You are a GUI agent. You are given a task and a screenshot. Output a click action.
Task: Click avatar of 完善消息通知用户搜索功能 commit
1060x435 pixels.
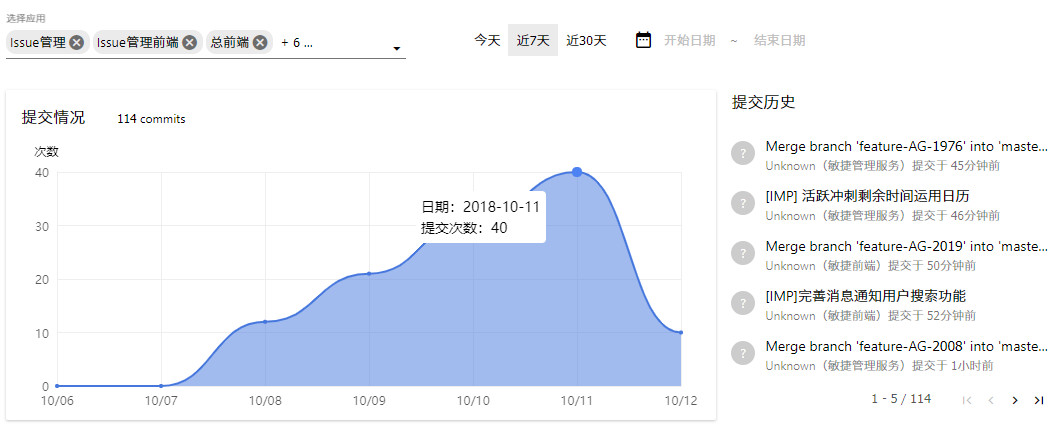tap(742, 302)
